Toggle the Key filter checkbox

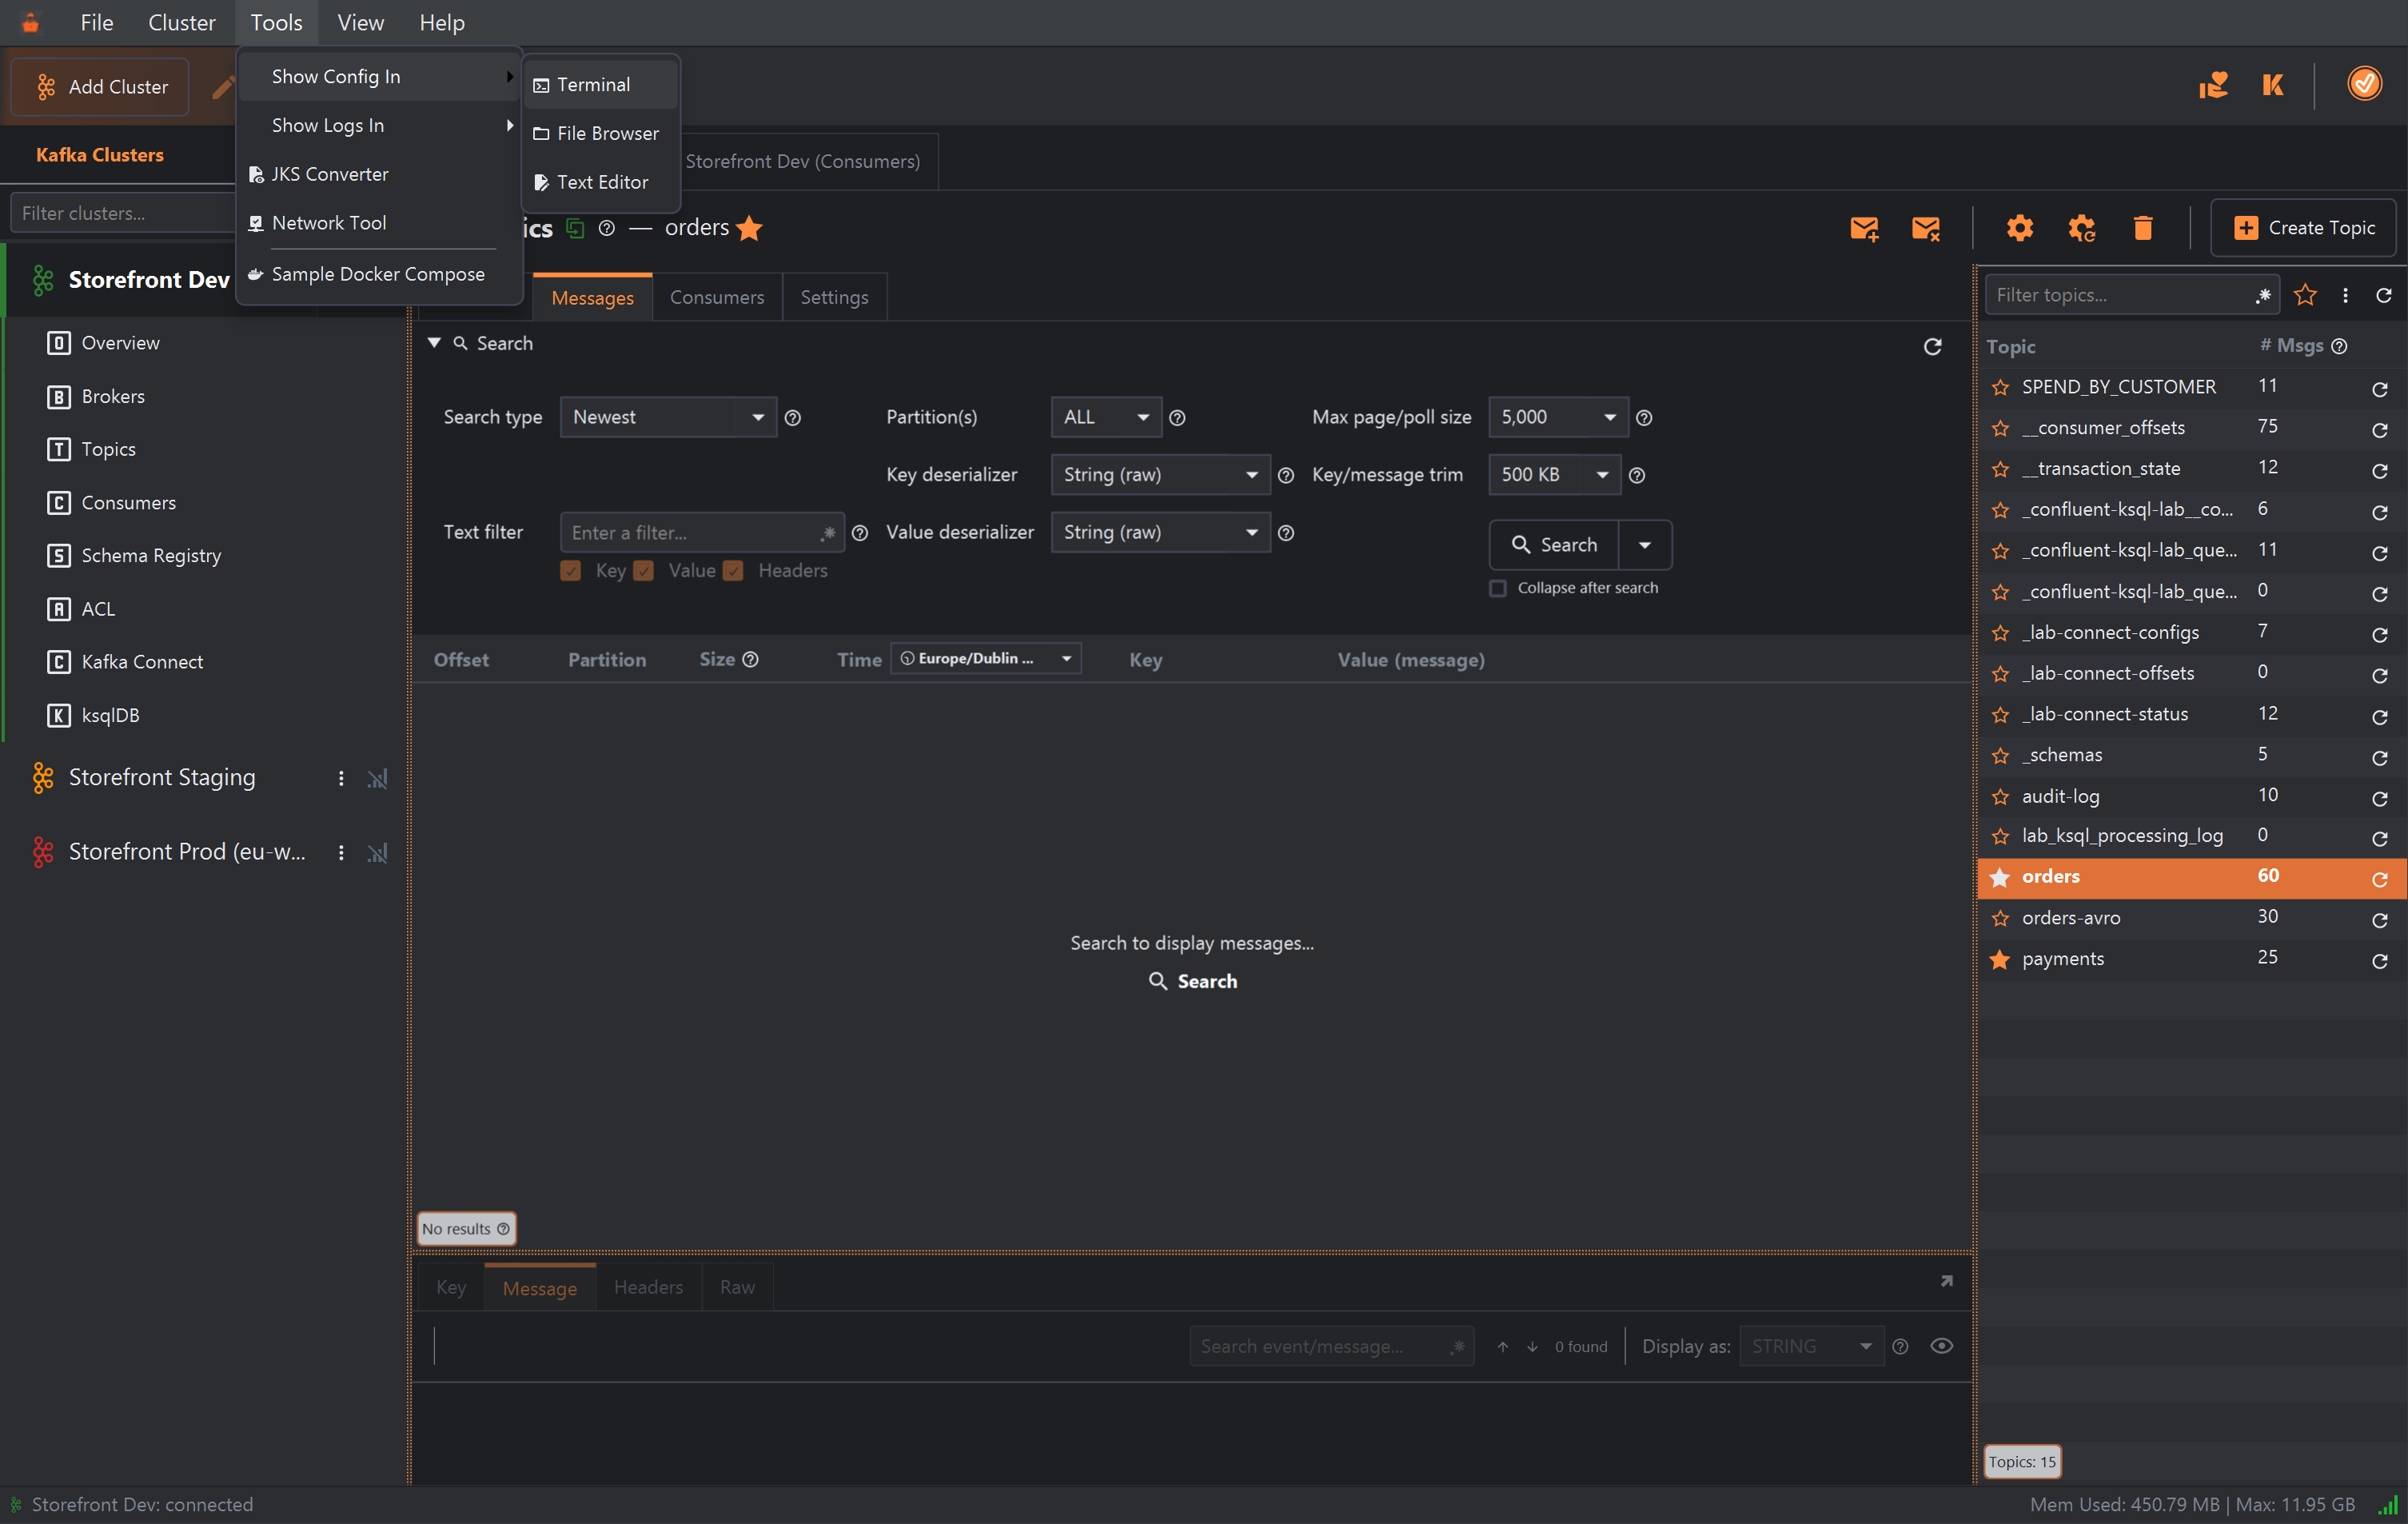tap(571, 571)
